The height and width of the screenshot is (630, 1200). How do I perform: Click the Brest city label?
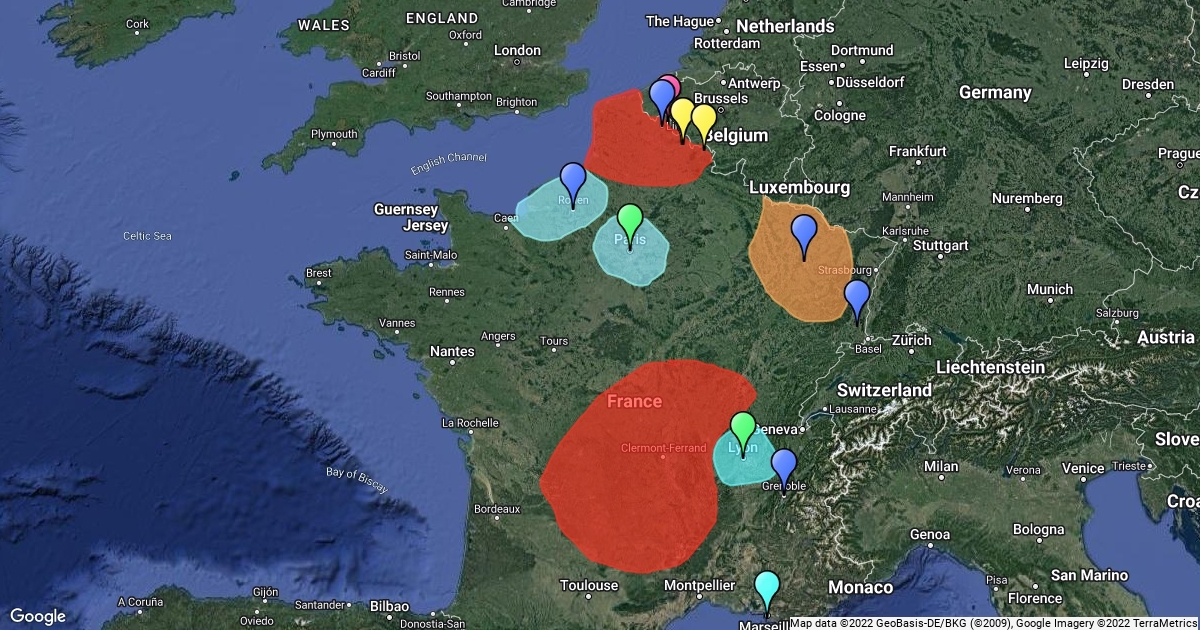coord(319,272)
